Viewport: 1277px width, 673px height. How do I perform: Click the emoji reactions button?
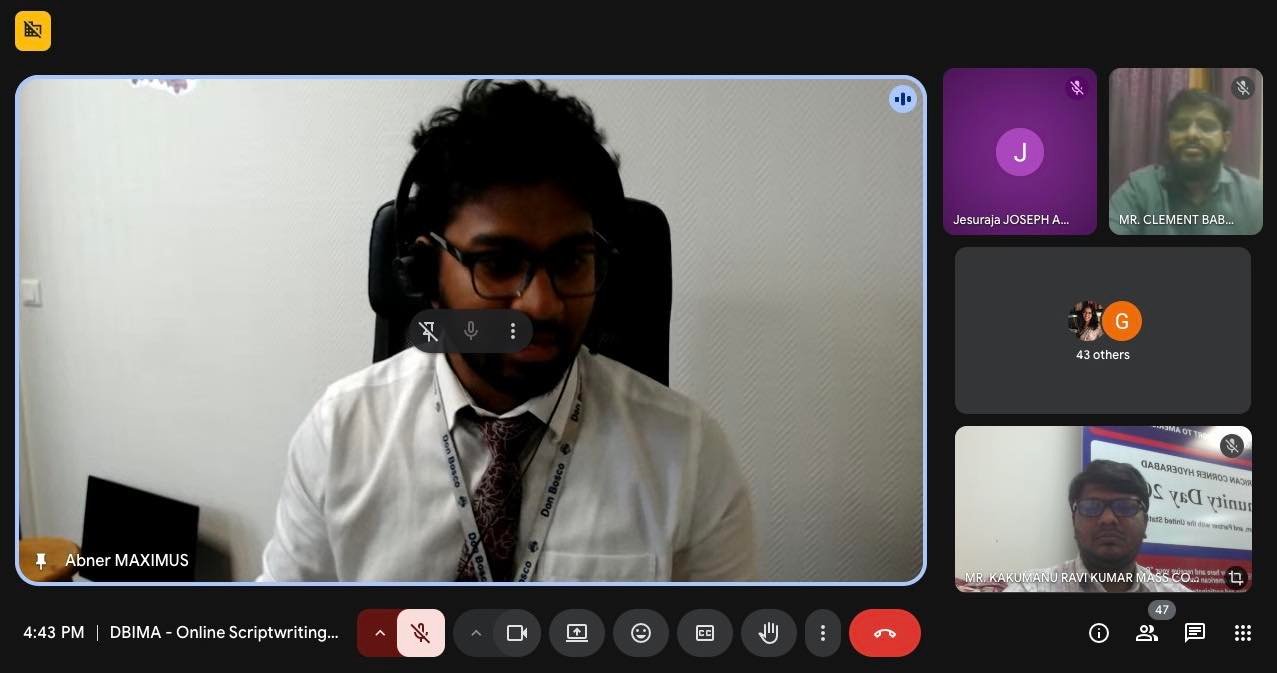[641, 633]
